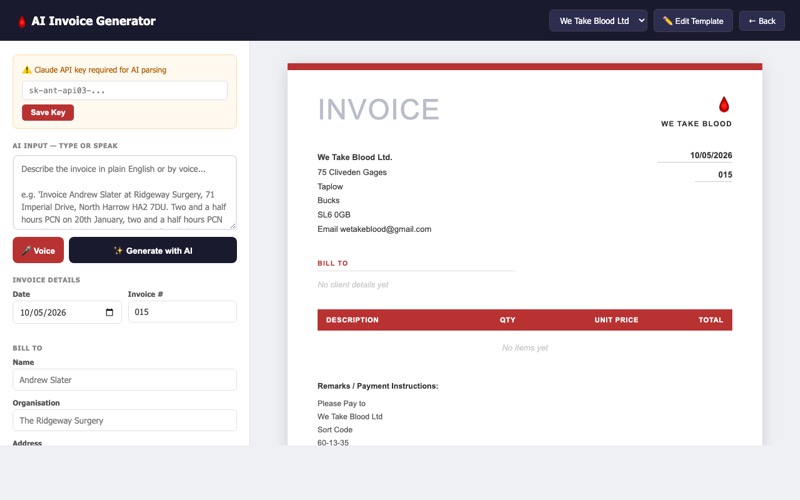
Task: Open the calendar picker icon in Date field
Action: click(x=109, y=312)
